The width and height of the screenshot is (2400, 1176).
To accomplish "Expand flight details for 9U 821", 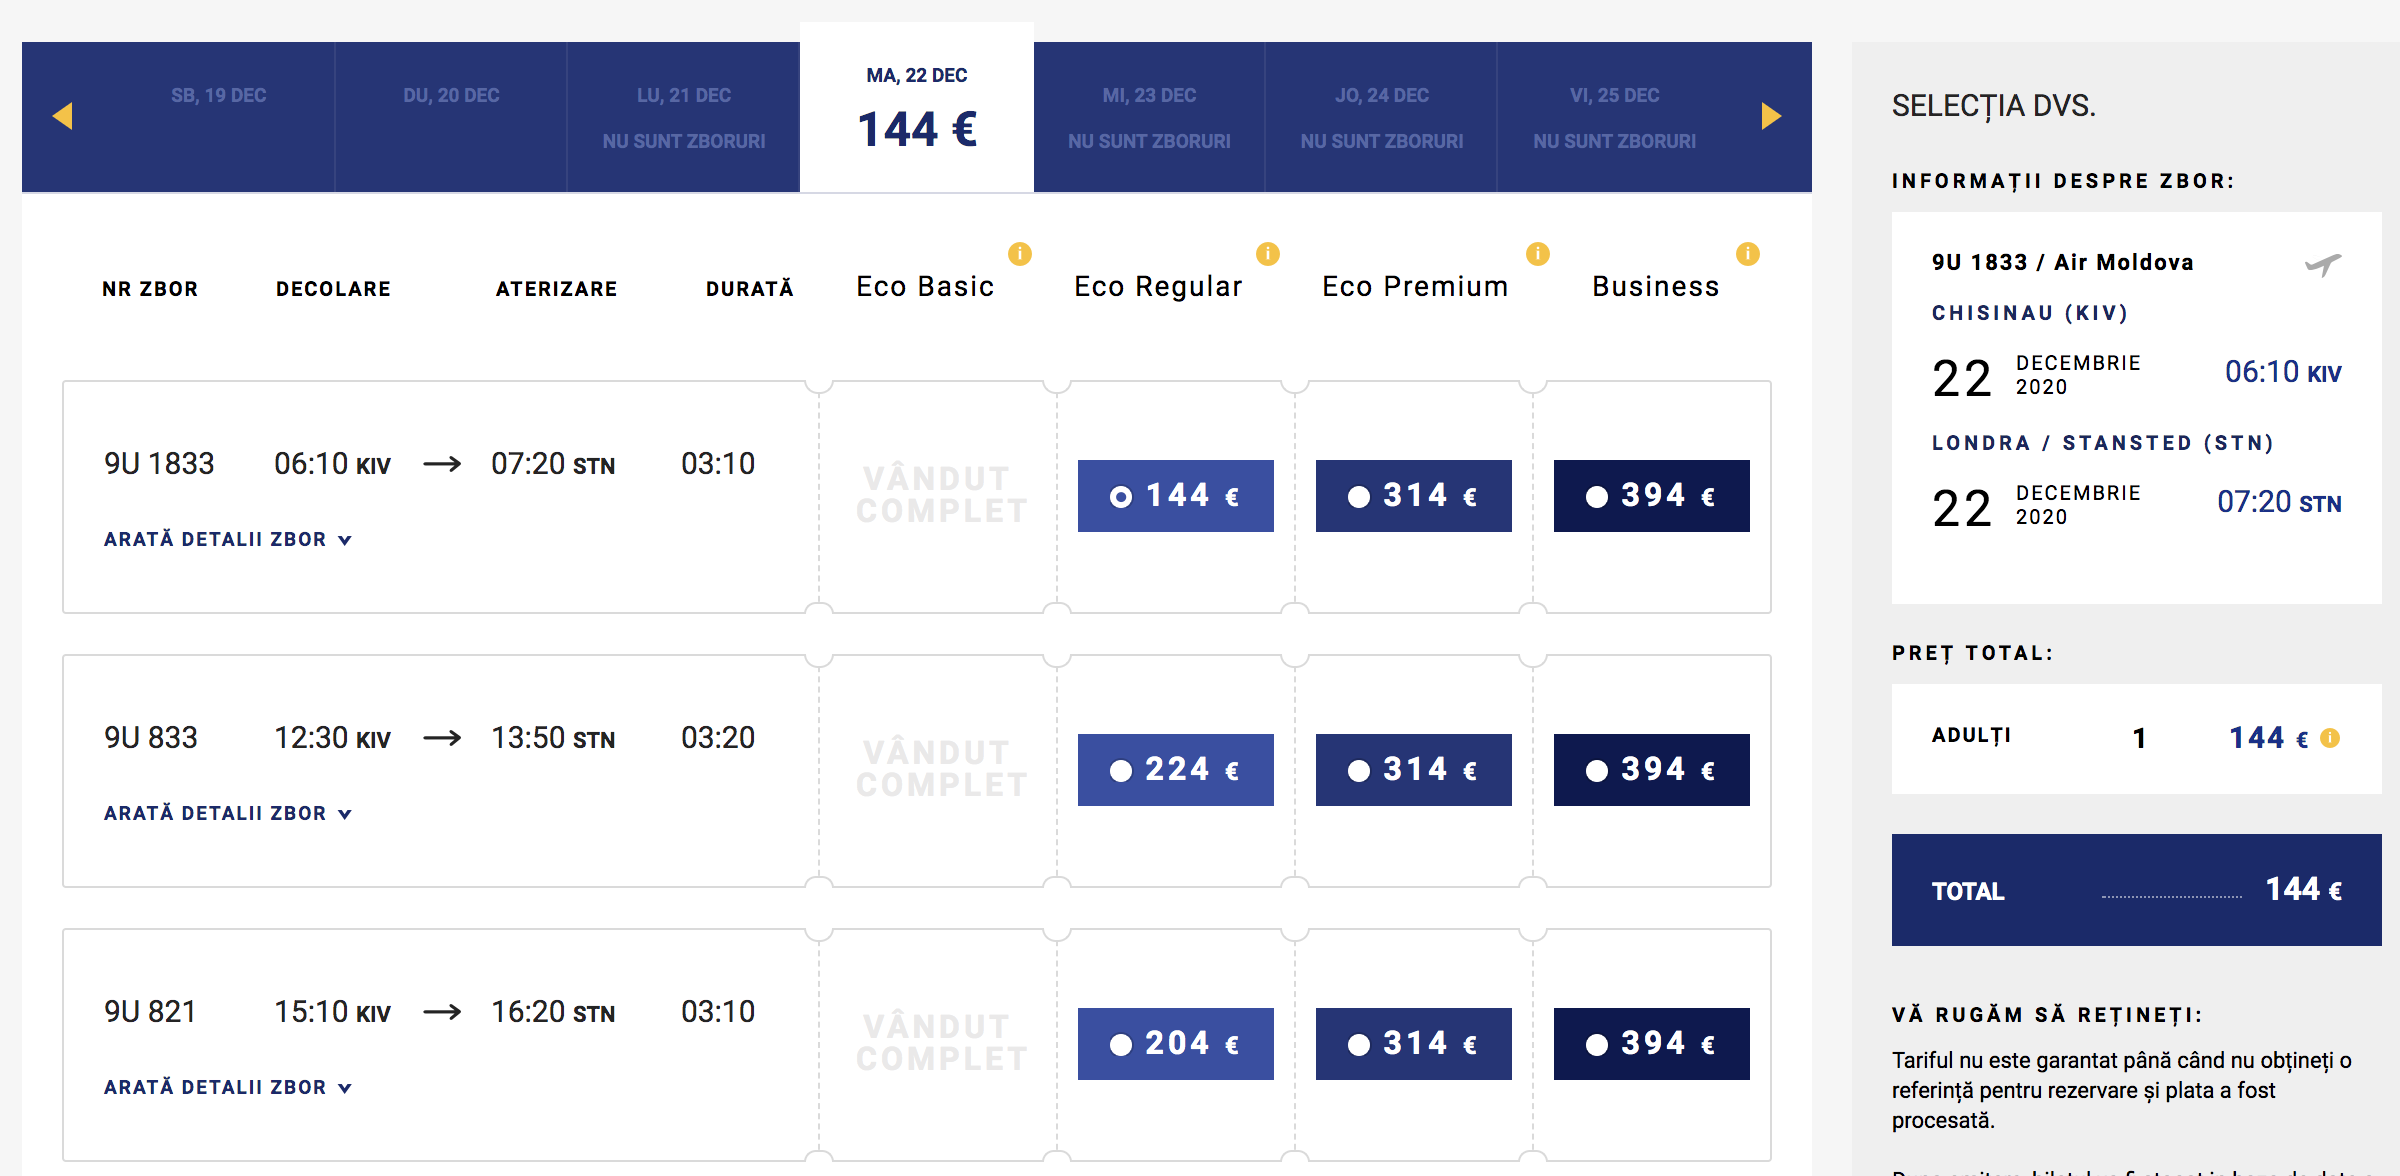I will click(x=228, y=1088).
